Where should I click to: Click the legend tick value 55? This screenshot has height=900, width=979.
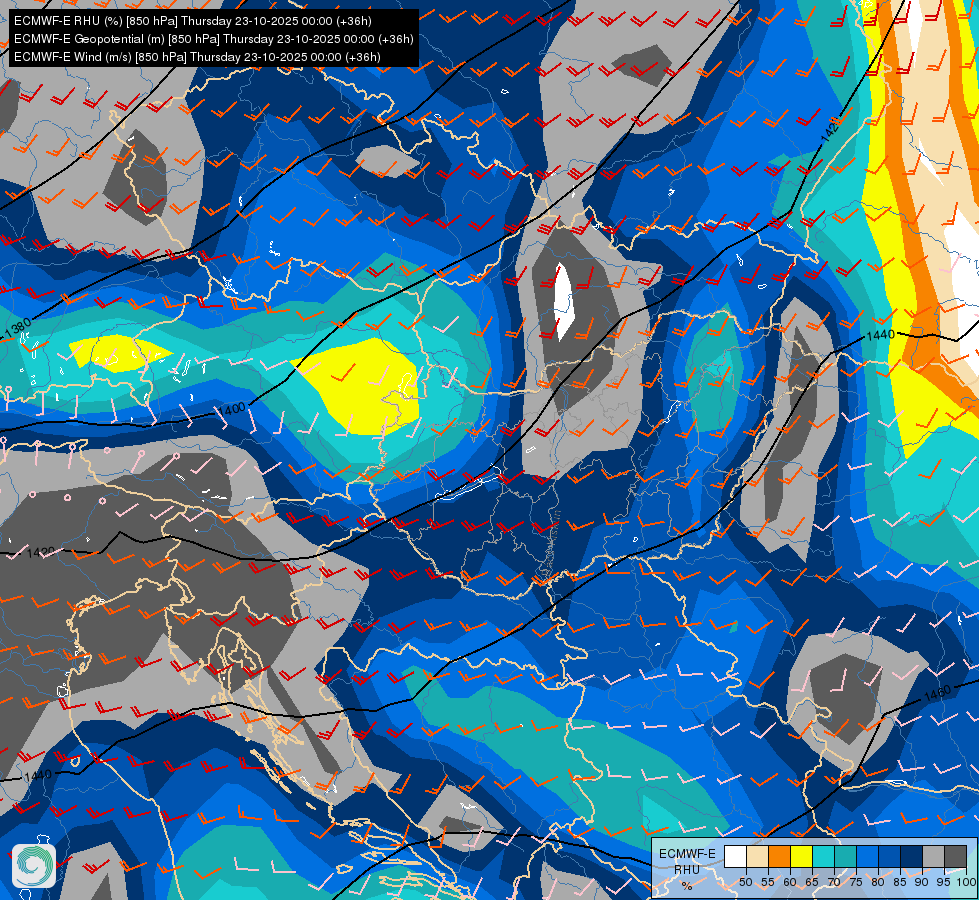click(768, 882)
